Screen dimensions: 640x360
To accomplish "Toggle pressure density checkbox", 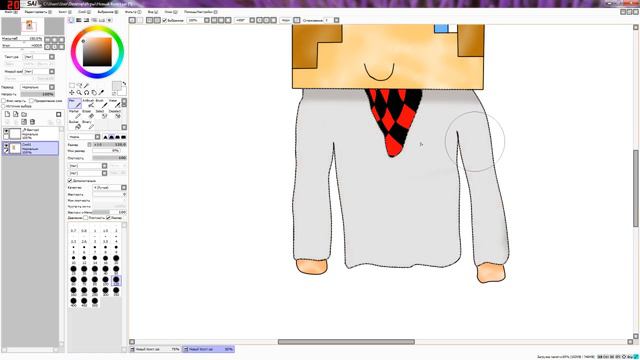I will [85, 218].
